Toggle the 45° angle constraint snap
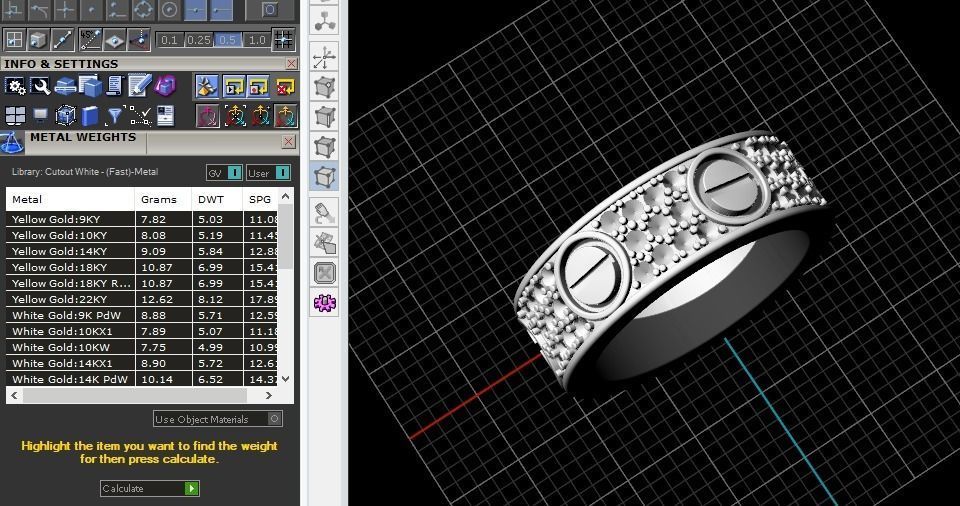Viewport: 960px width, 506px height. point(90,40)
